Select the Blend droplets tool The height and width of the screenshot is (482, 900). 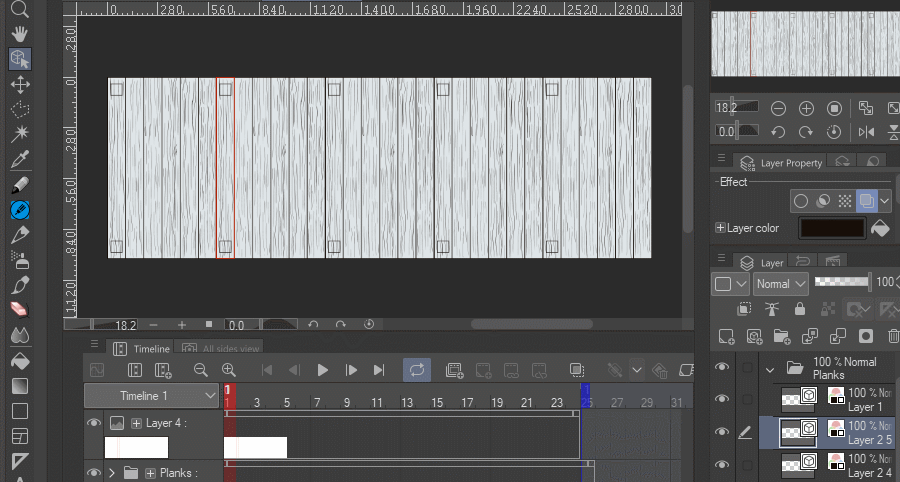tap(20, 335)
